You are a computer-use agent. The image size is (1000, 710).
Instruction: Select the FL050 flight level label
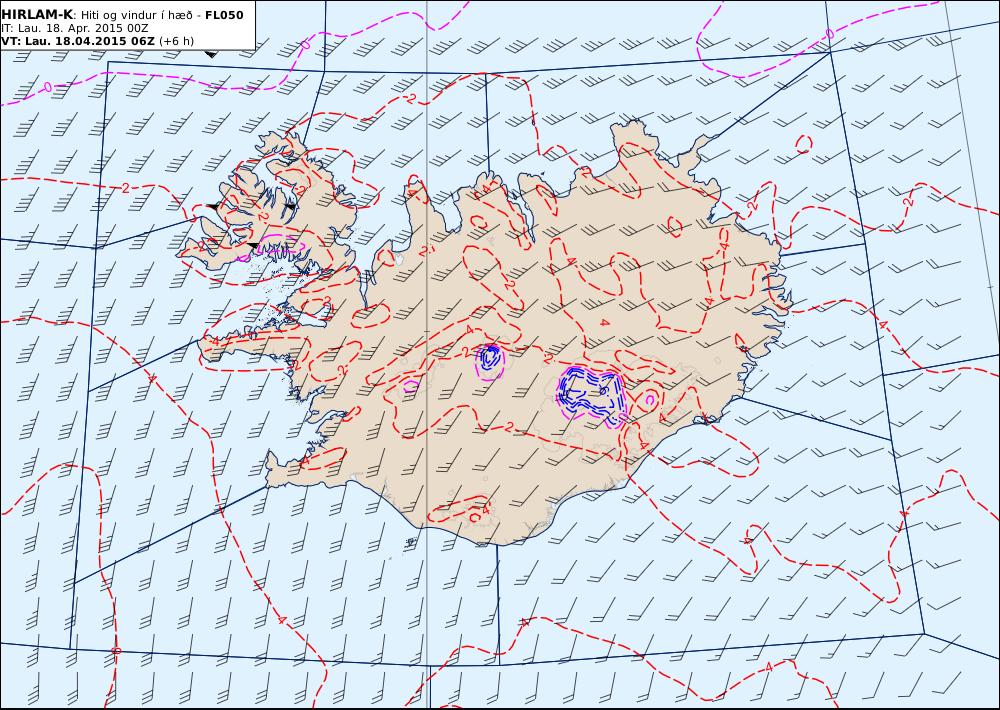[224, 15]
